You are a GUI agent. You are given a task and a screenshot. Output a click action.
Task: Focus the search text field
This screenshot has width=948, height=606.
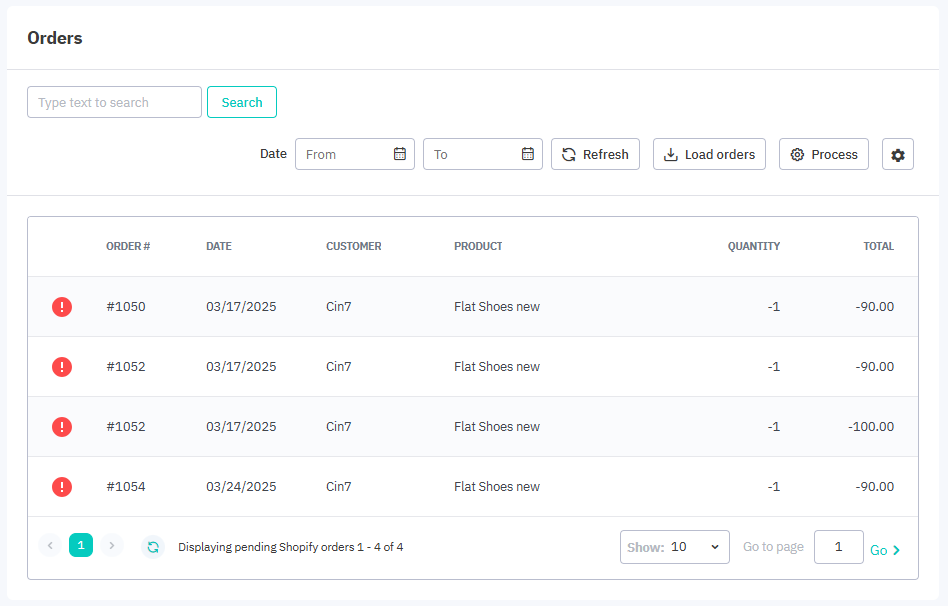coord(114,102)
